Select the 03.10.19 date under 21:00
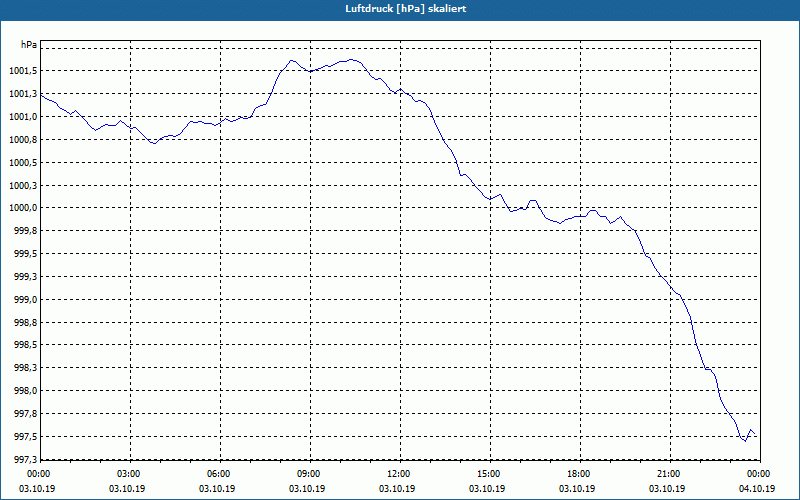 [x=667, y=489]
